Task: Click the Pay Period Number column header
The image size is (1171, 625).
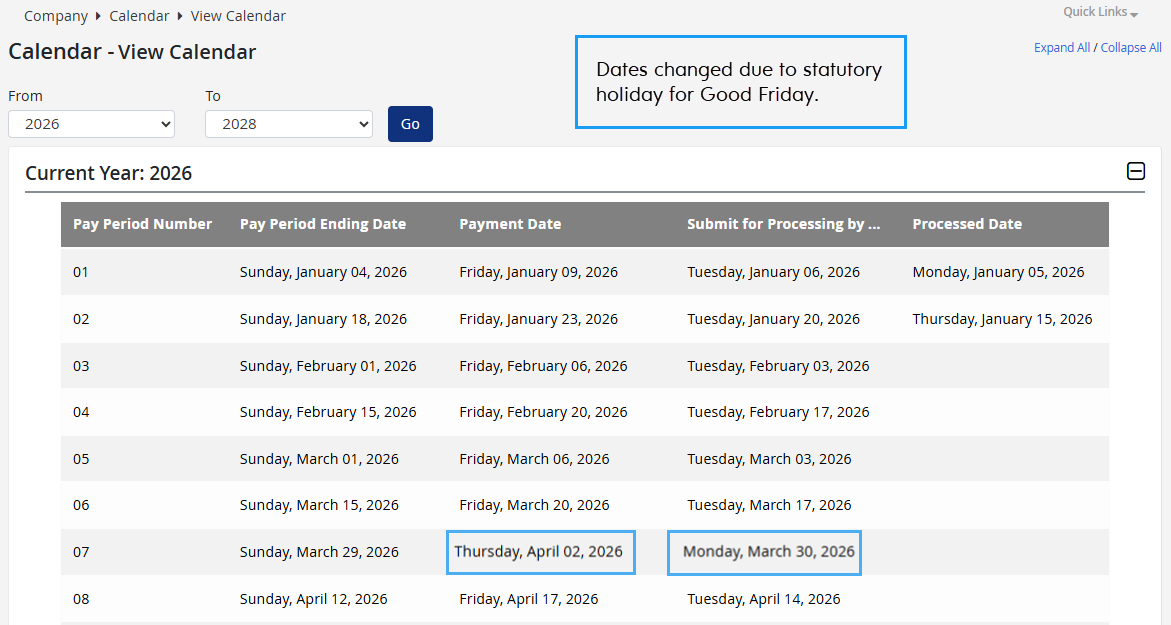Action: pos(142,224)
